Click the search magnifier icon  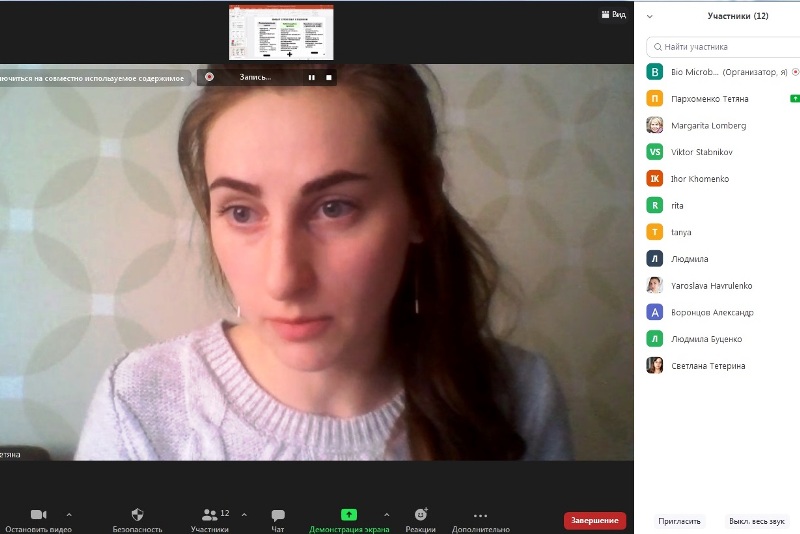pos(658,47)
